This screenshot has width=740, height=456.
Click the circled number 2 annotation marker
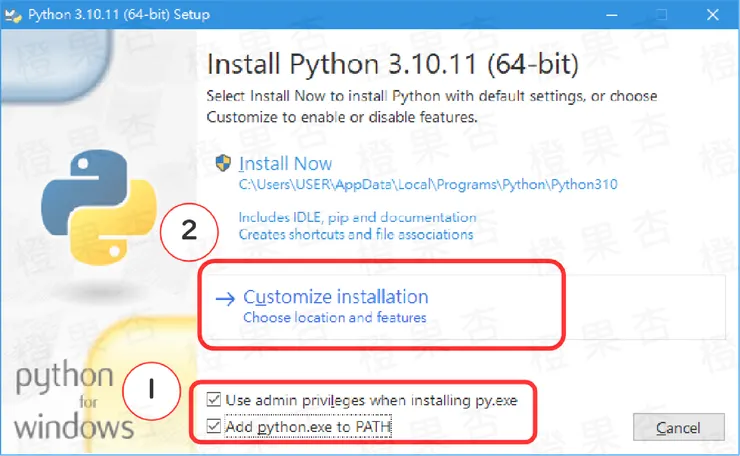pos(188,230)
